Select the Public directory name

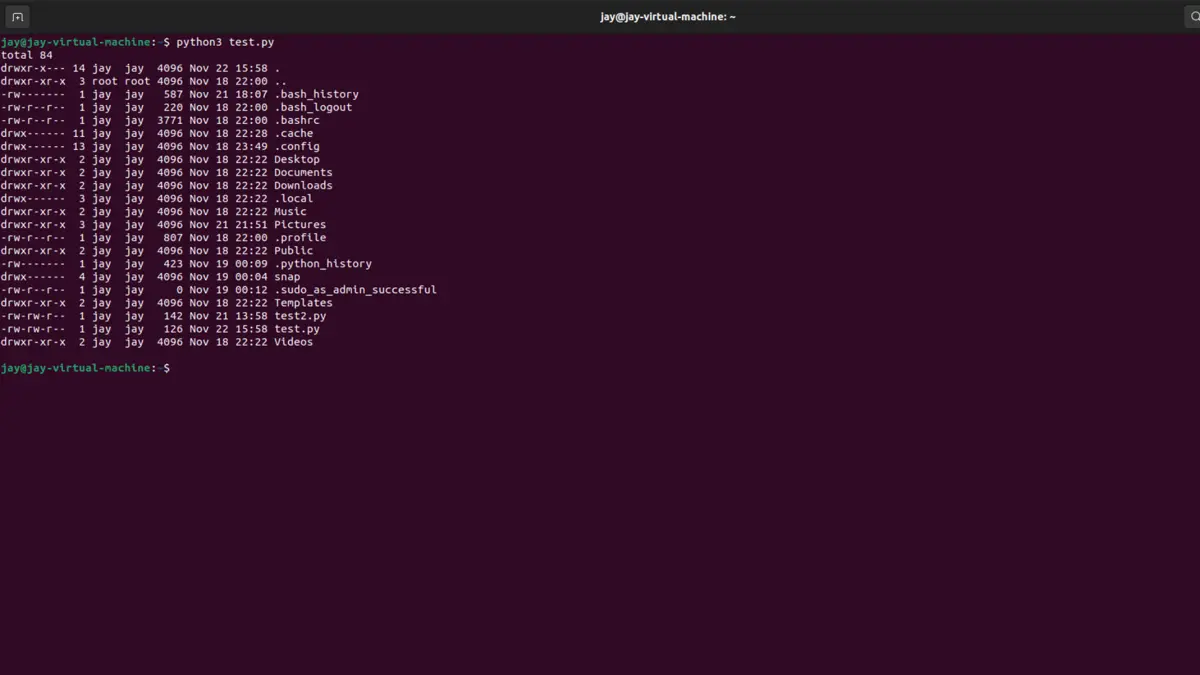[294, 250]
